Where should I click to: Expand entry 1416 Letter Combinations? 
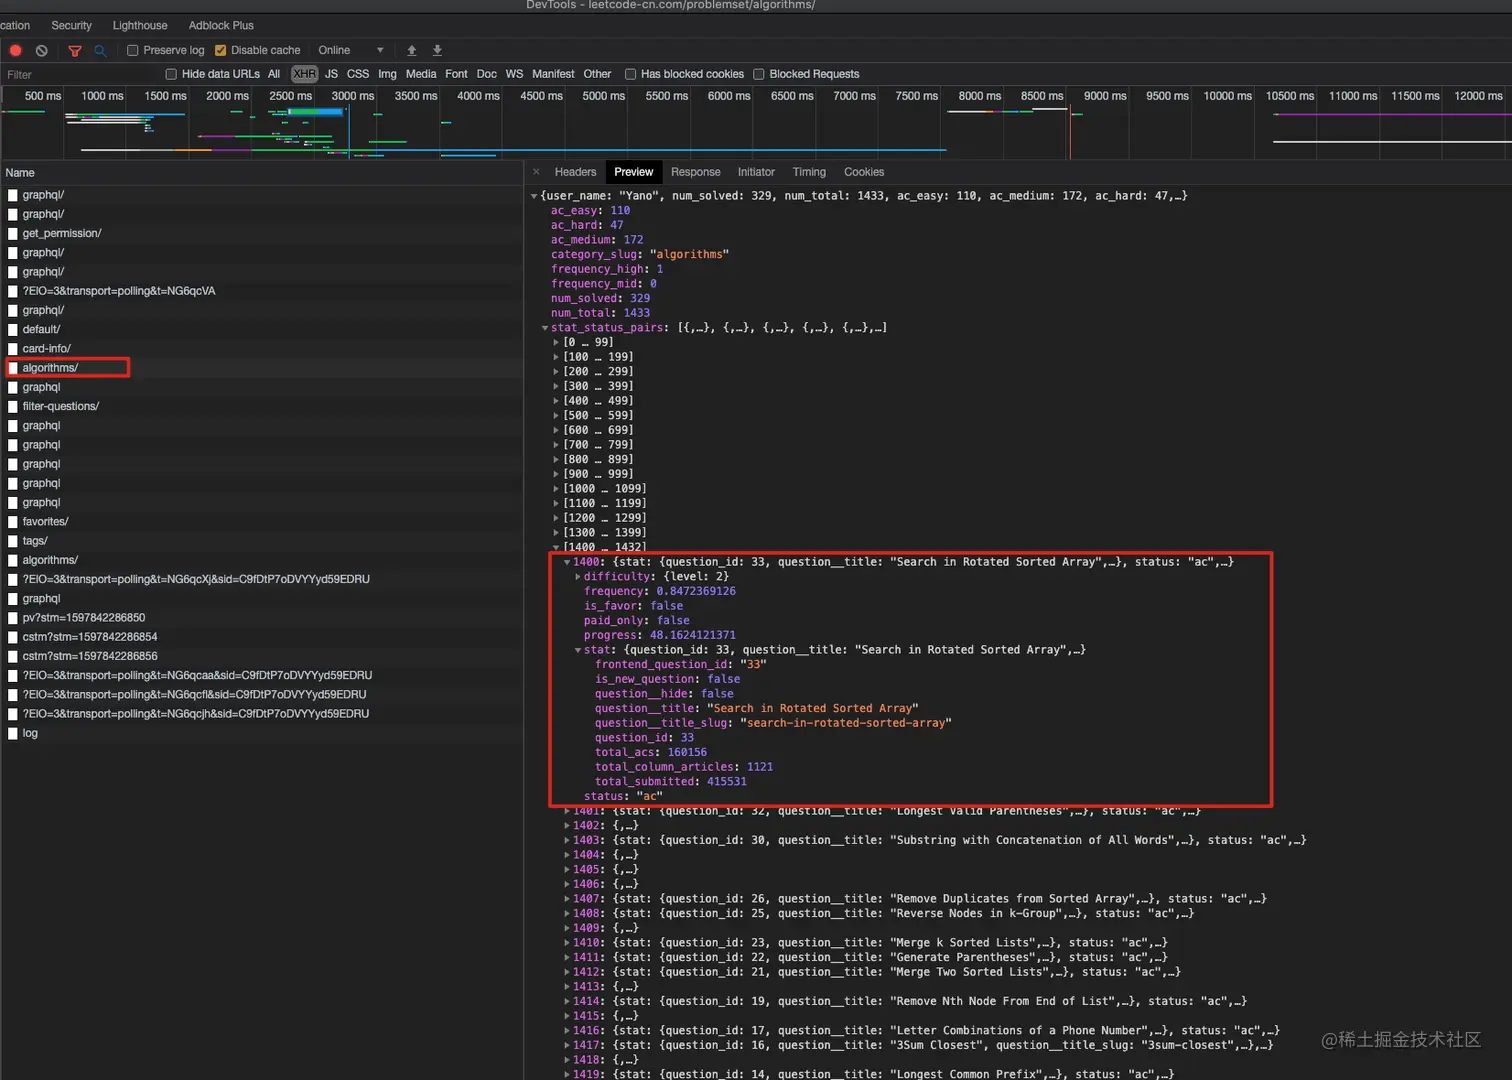(567, 1031)
